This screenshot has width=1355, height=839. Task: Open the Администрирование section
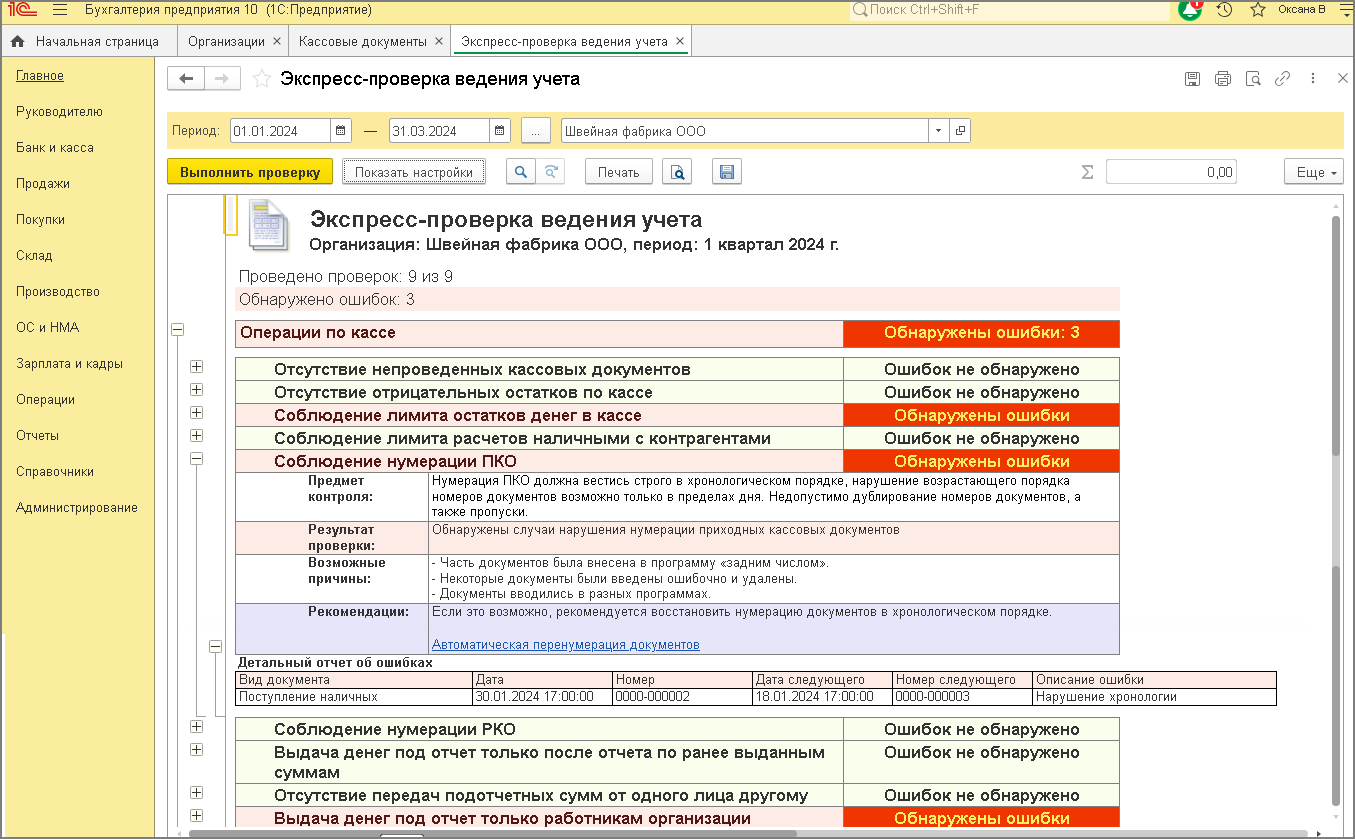point(77,508)
